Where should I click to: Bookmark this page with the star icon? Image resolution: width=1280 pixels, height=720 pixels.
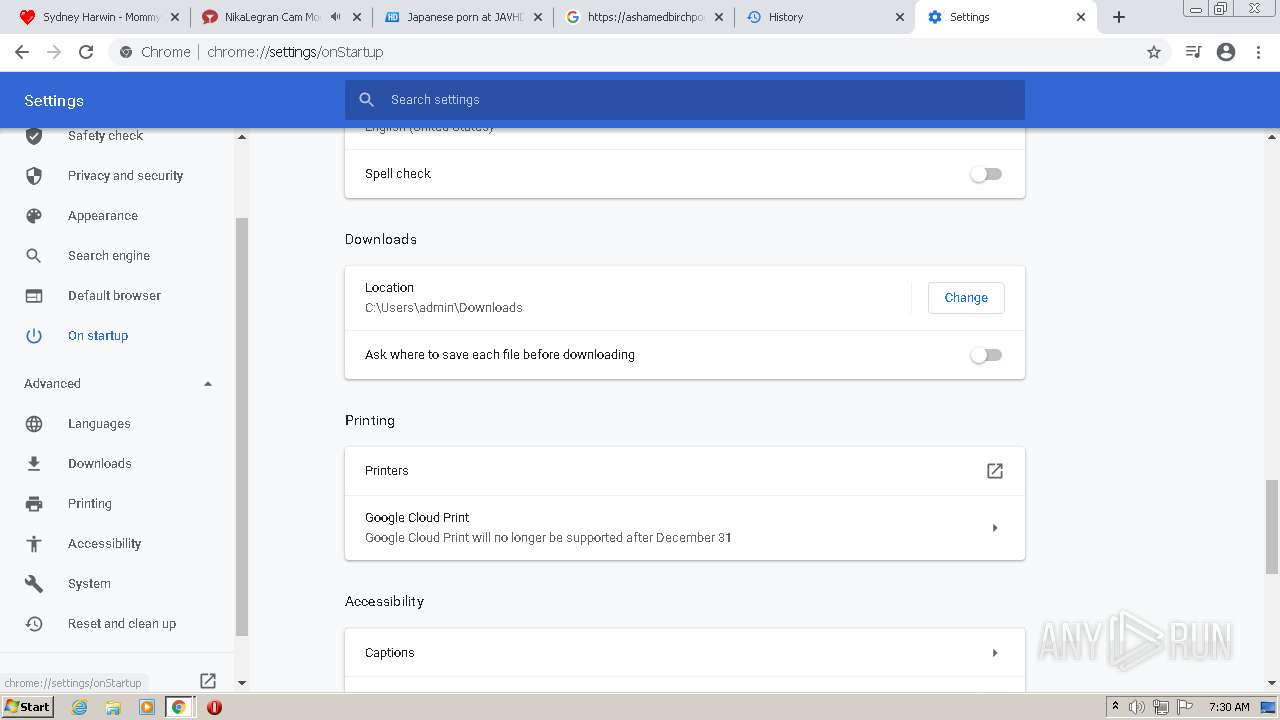click(1154, 52)
